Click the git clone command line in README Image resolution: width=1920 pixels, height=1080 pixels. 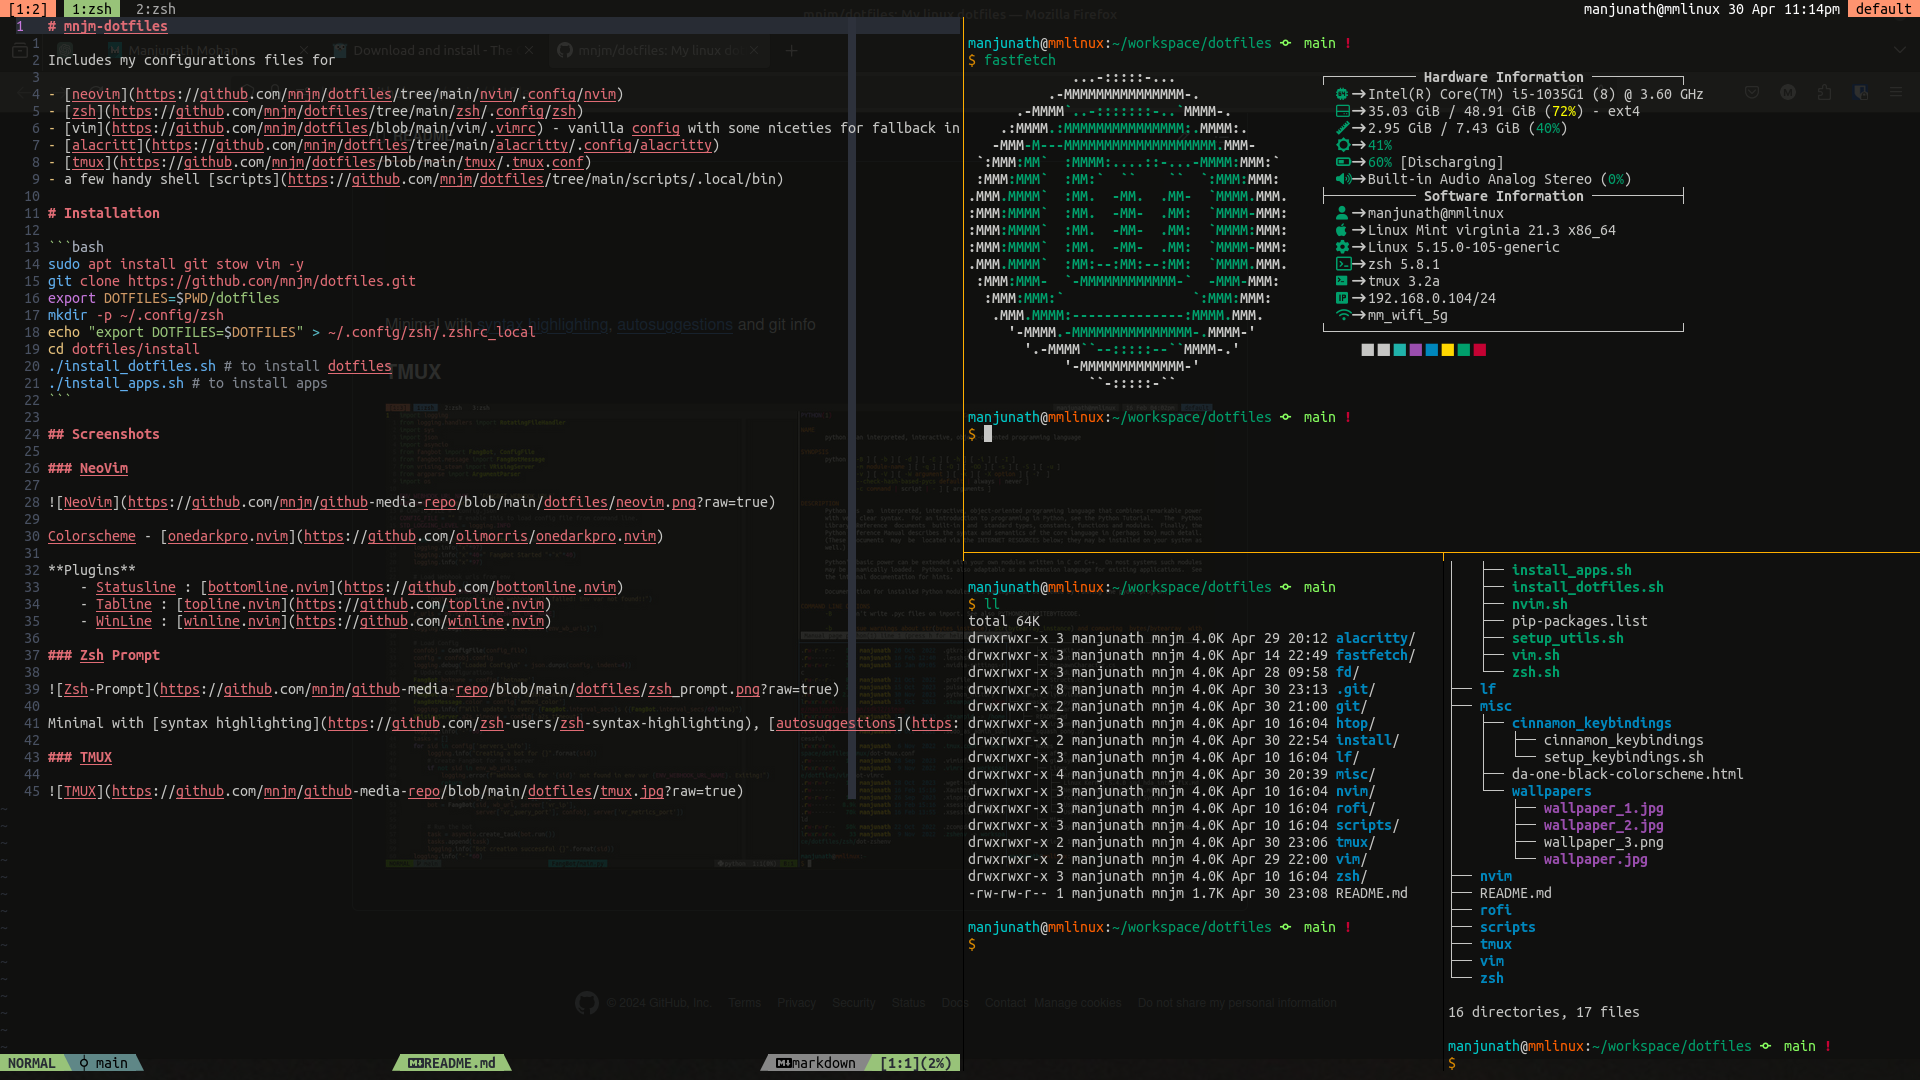[232, 281]
